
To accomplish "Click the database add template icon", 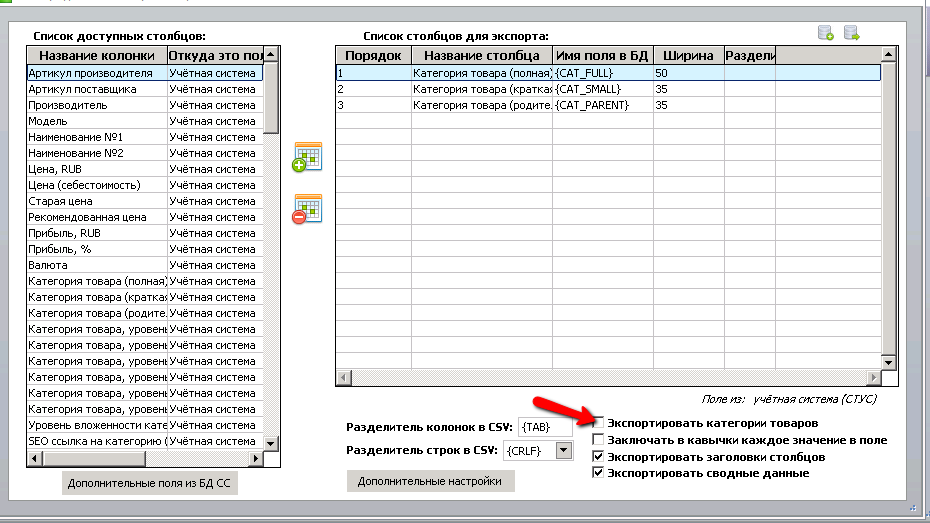I will tap(826, 33).
